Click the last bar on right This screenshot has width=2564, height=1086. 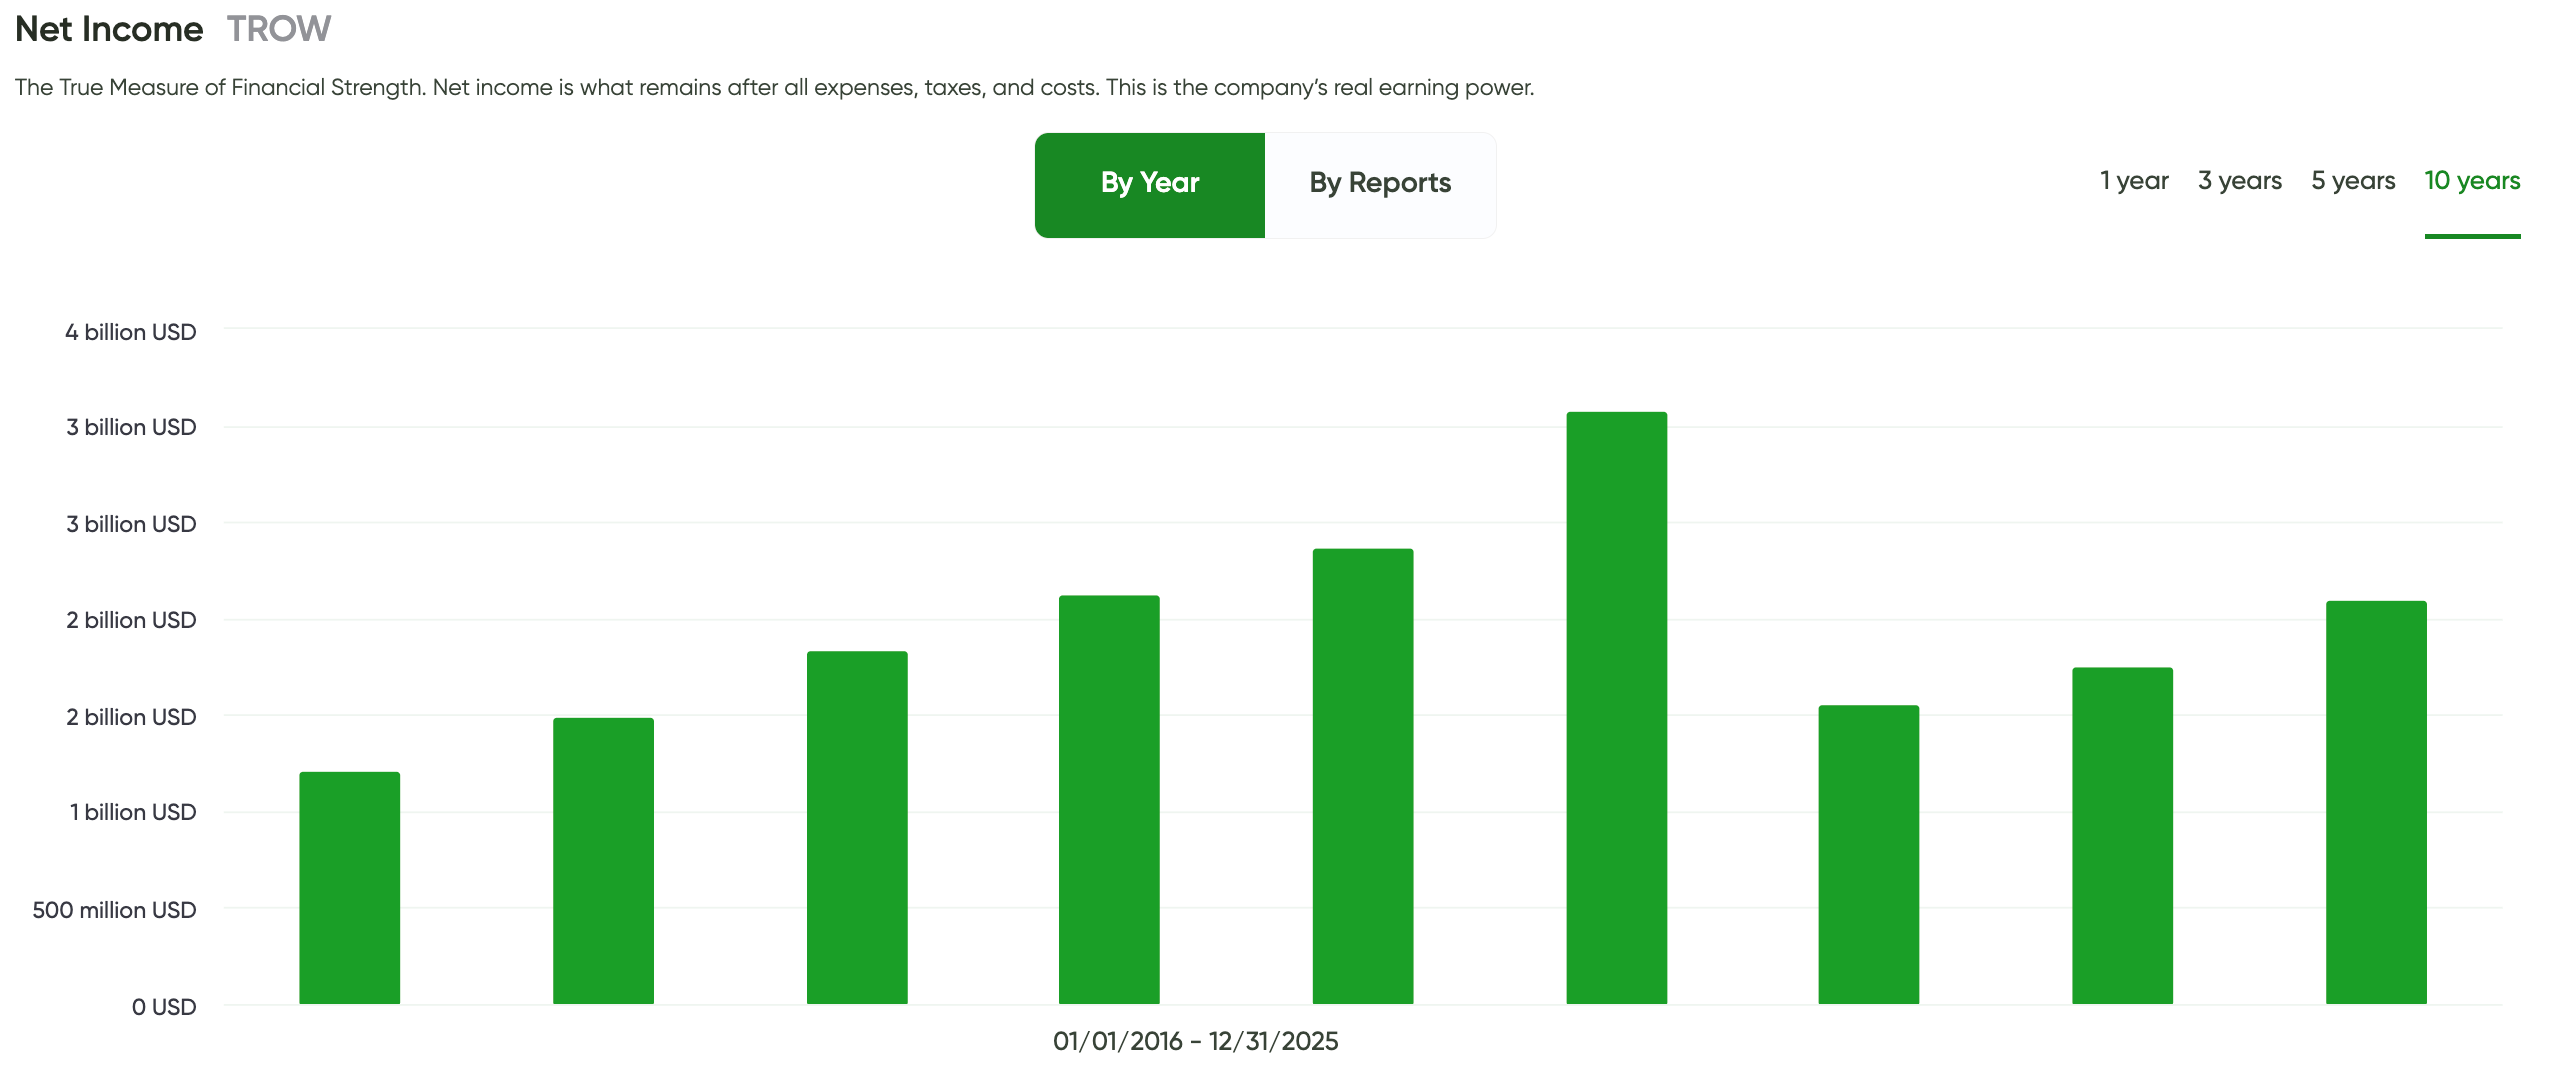click(x=2375, y=803)
